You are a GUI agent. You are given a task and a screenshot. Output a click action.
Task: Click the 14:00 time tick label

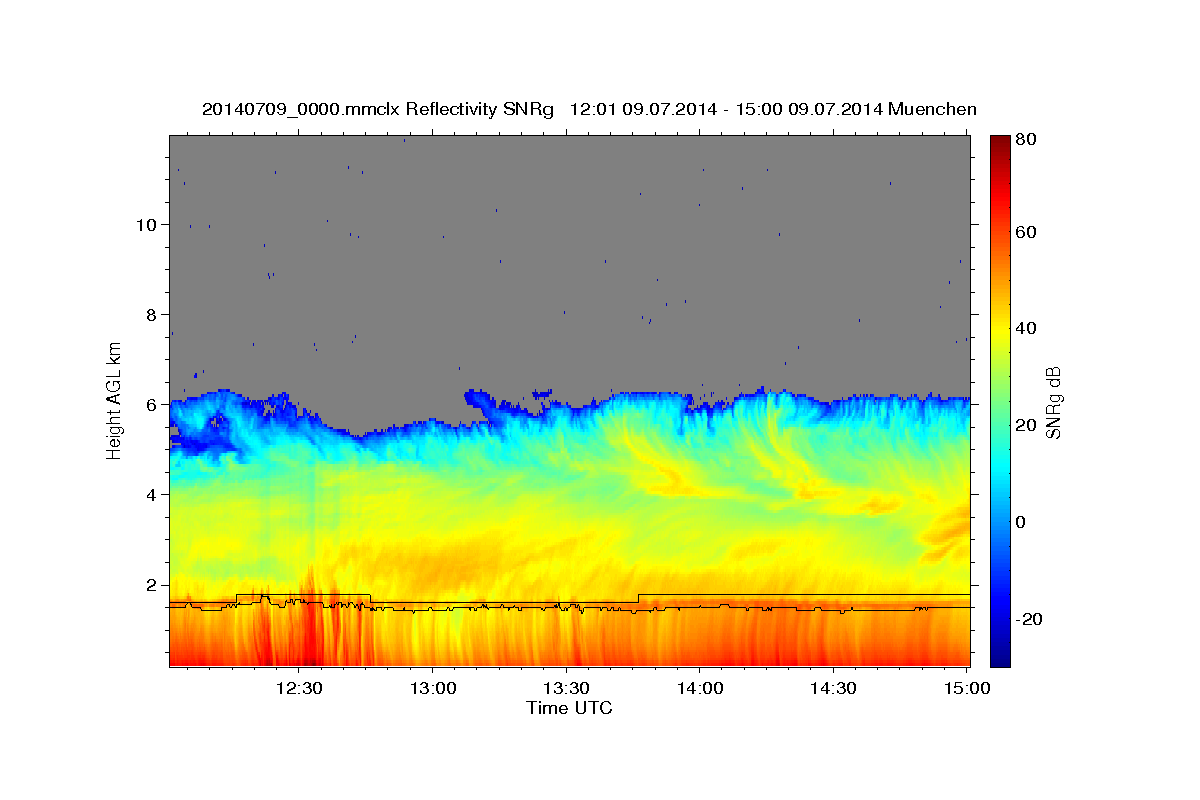pyautogui.click(x=699, y=688)
